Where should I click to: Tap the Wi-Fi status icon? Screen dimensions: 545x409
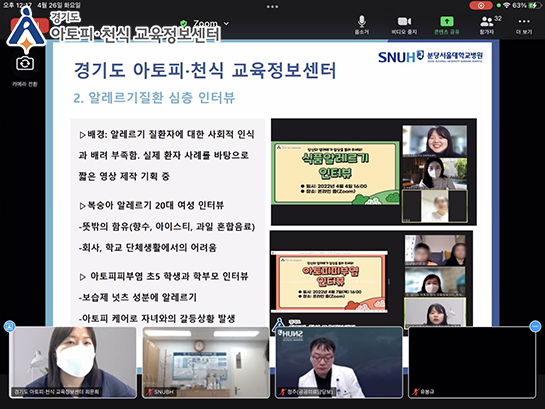506,5
